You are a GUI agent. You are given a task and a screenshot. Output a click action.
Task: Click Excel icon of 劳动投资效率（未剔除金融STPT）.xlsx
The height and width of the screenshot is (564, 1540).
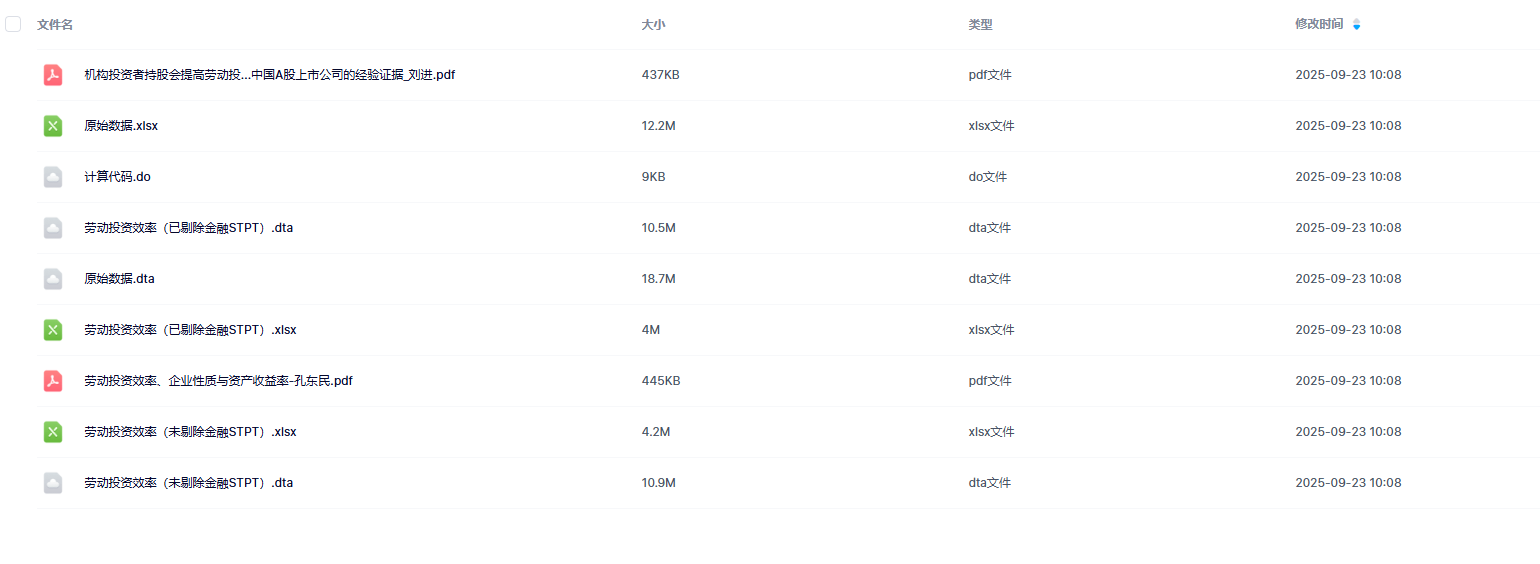coord(53,432)
